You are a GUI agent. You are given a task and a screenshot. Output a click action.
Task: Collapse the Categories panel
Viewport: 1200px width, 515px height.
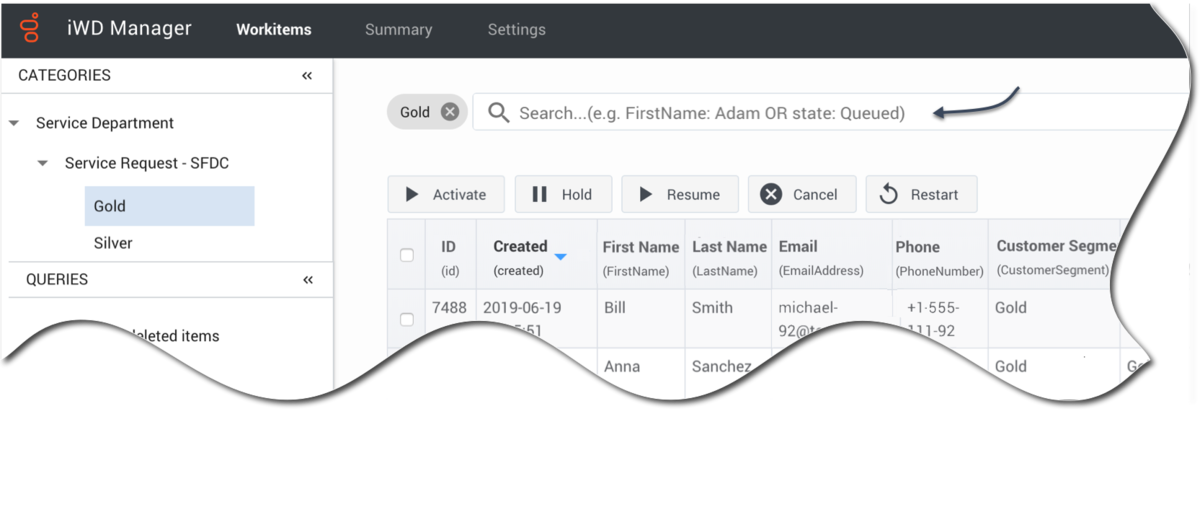(x=307, y=76)
